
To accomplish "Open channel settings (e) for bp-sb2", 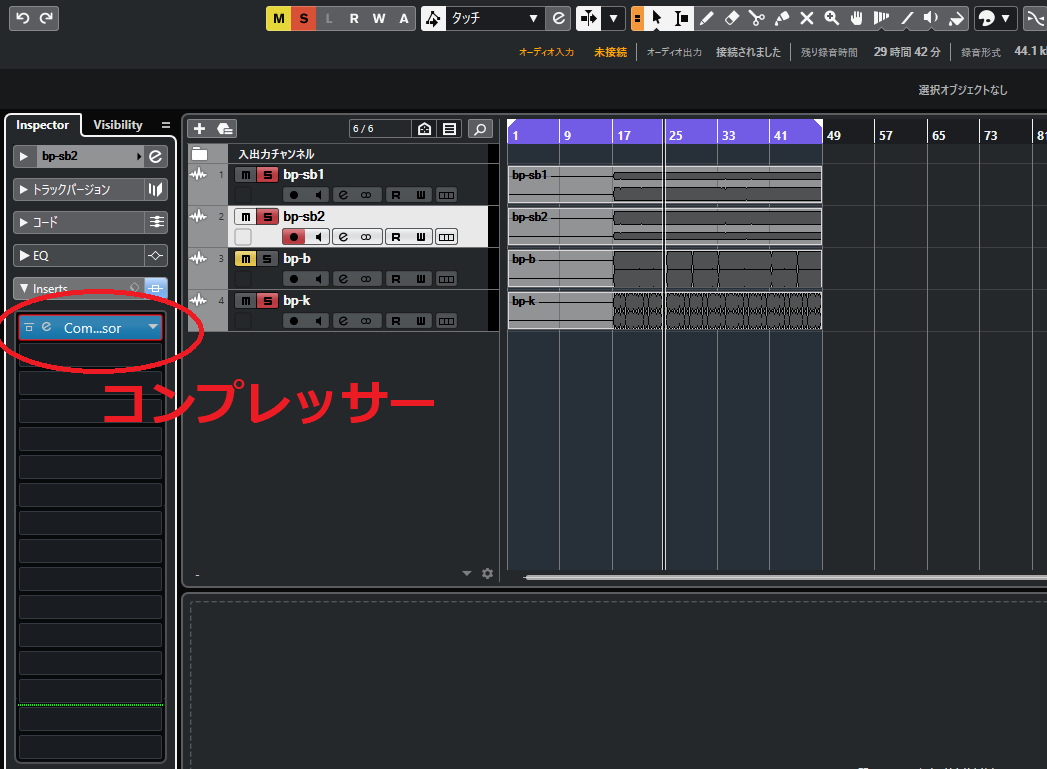I will pyautogui.click(x=343, y=237).
